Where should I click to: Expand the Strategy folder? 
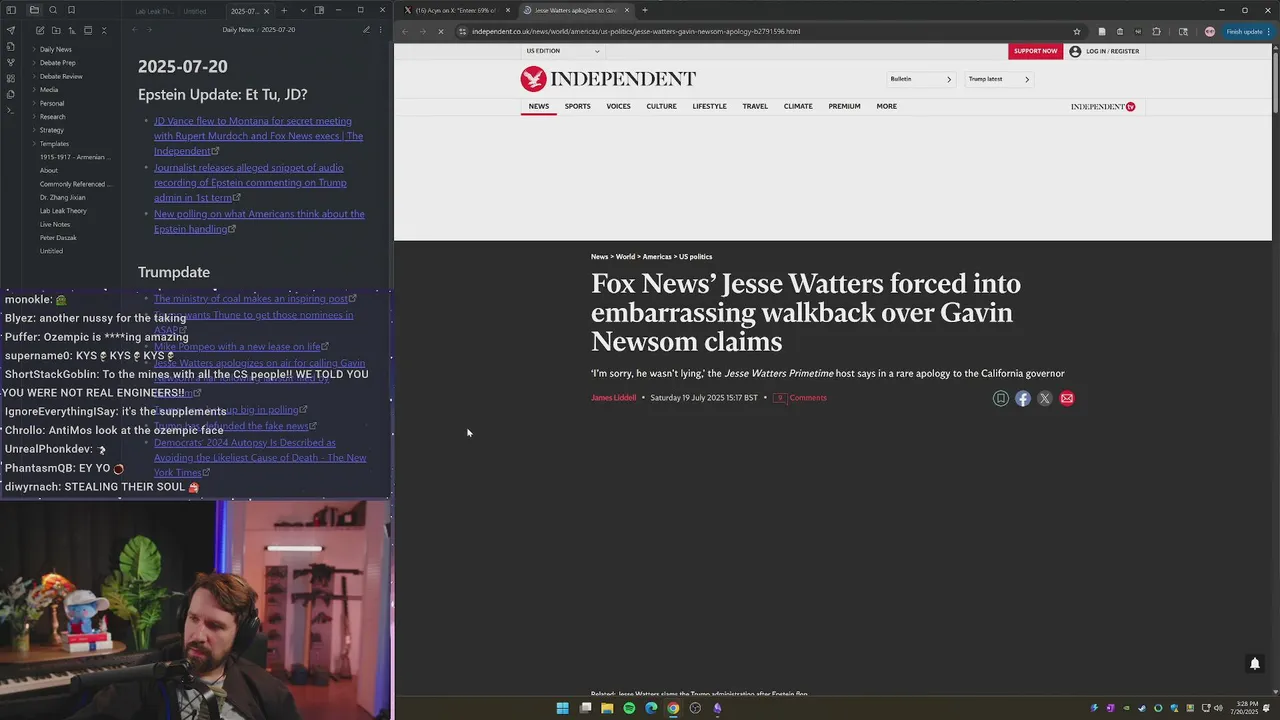point(51,130)
